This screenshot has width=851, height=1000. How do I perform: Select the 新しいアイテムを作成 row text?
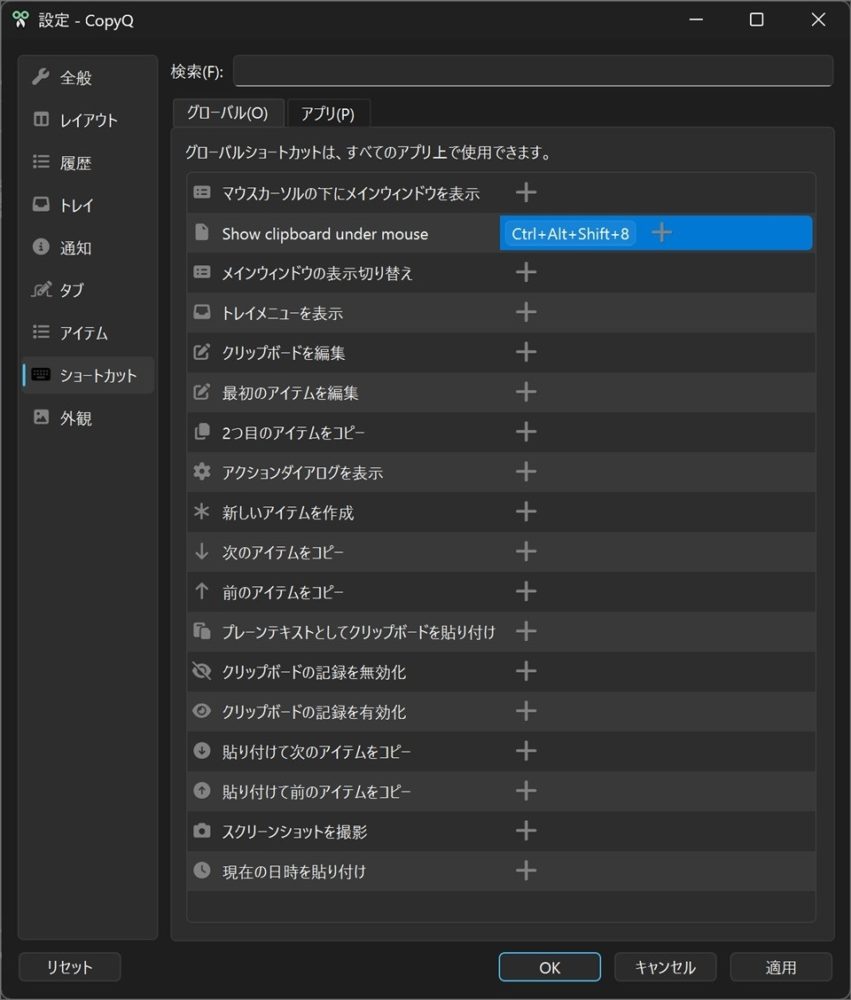pyautogui.click(x=288, y=513)
